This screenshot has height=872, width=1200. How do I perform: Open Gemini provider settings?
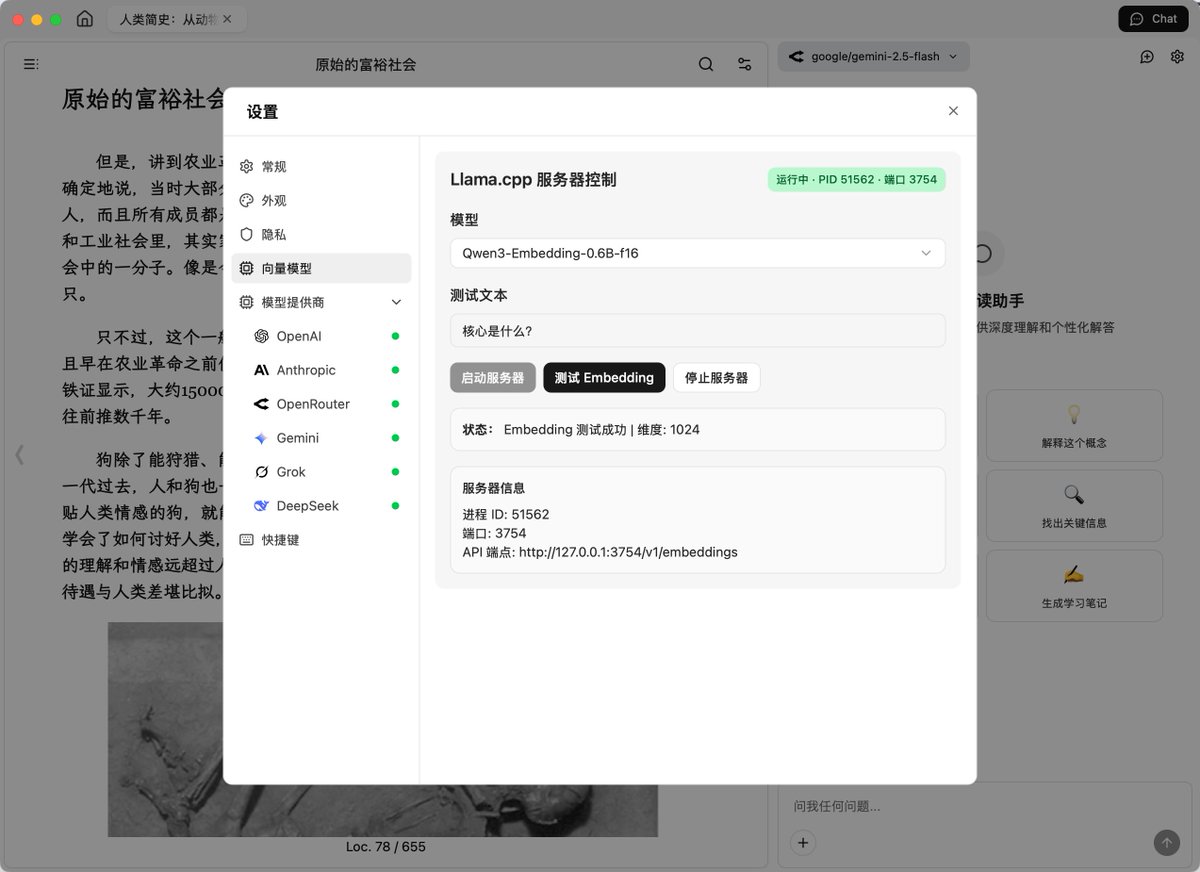(x=326, y=438)
